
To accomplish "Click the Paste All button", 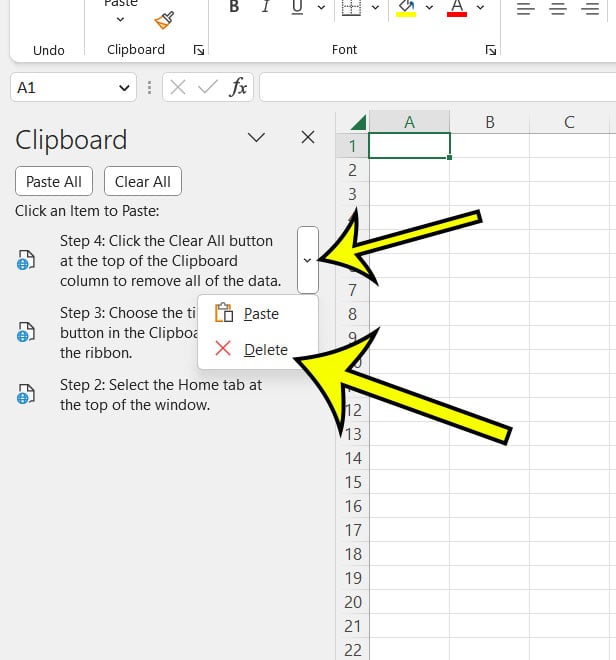I will tap(54, 181).
